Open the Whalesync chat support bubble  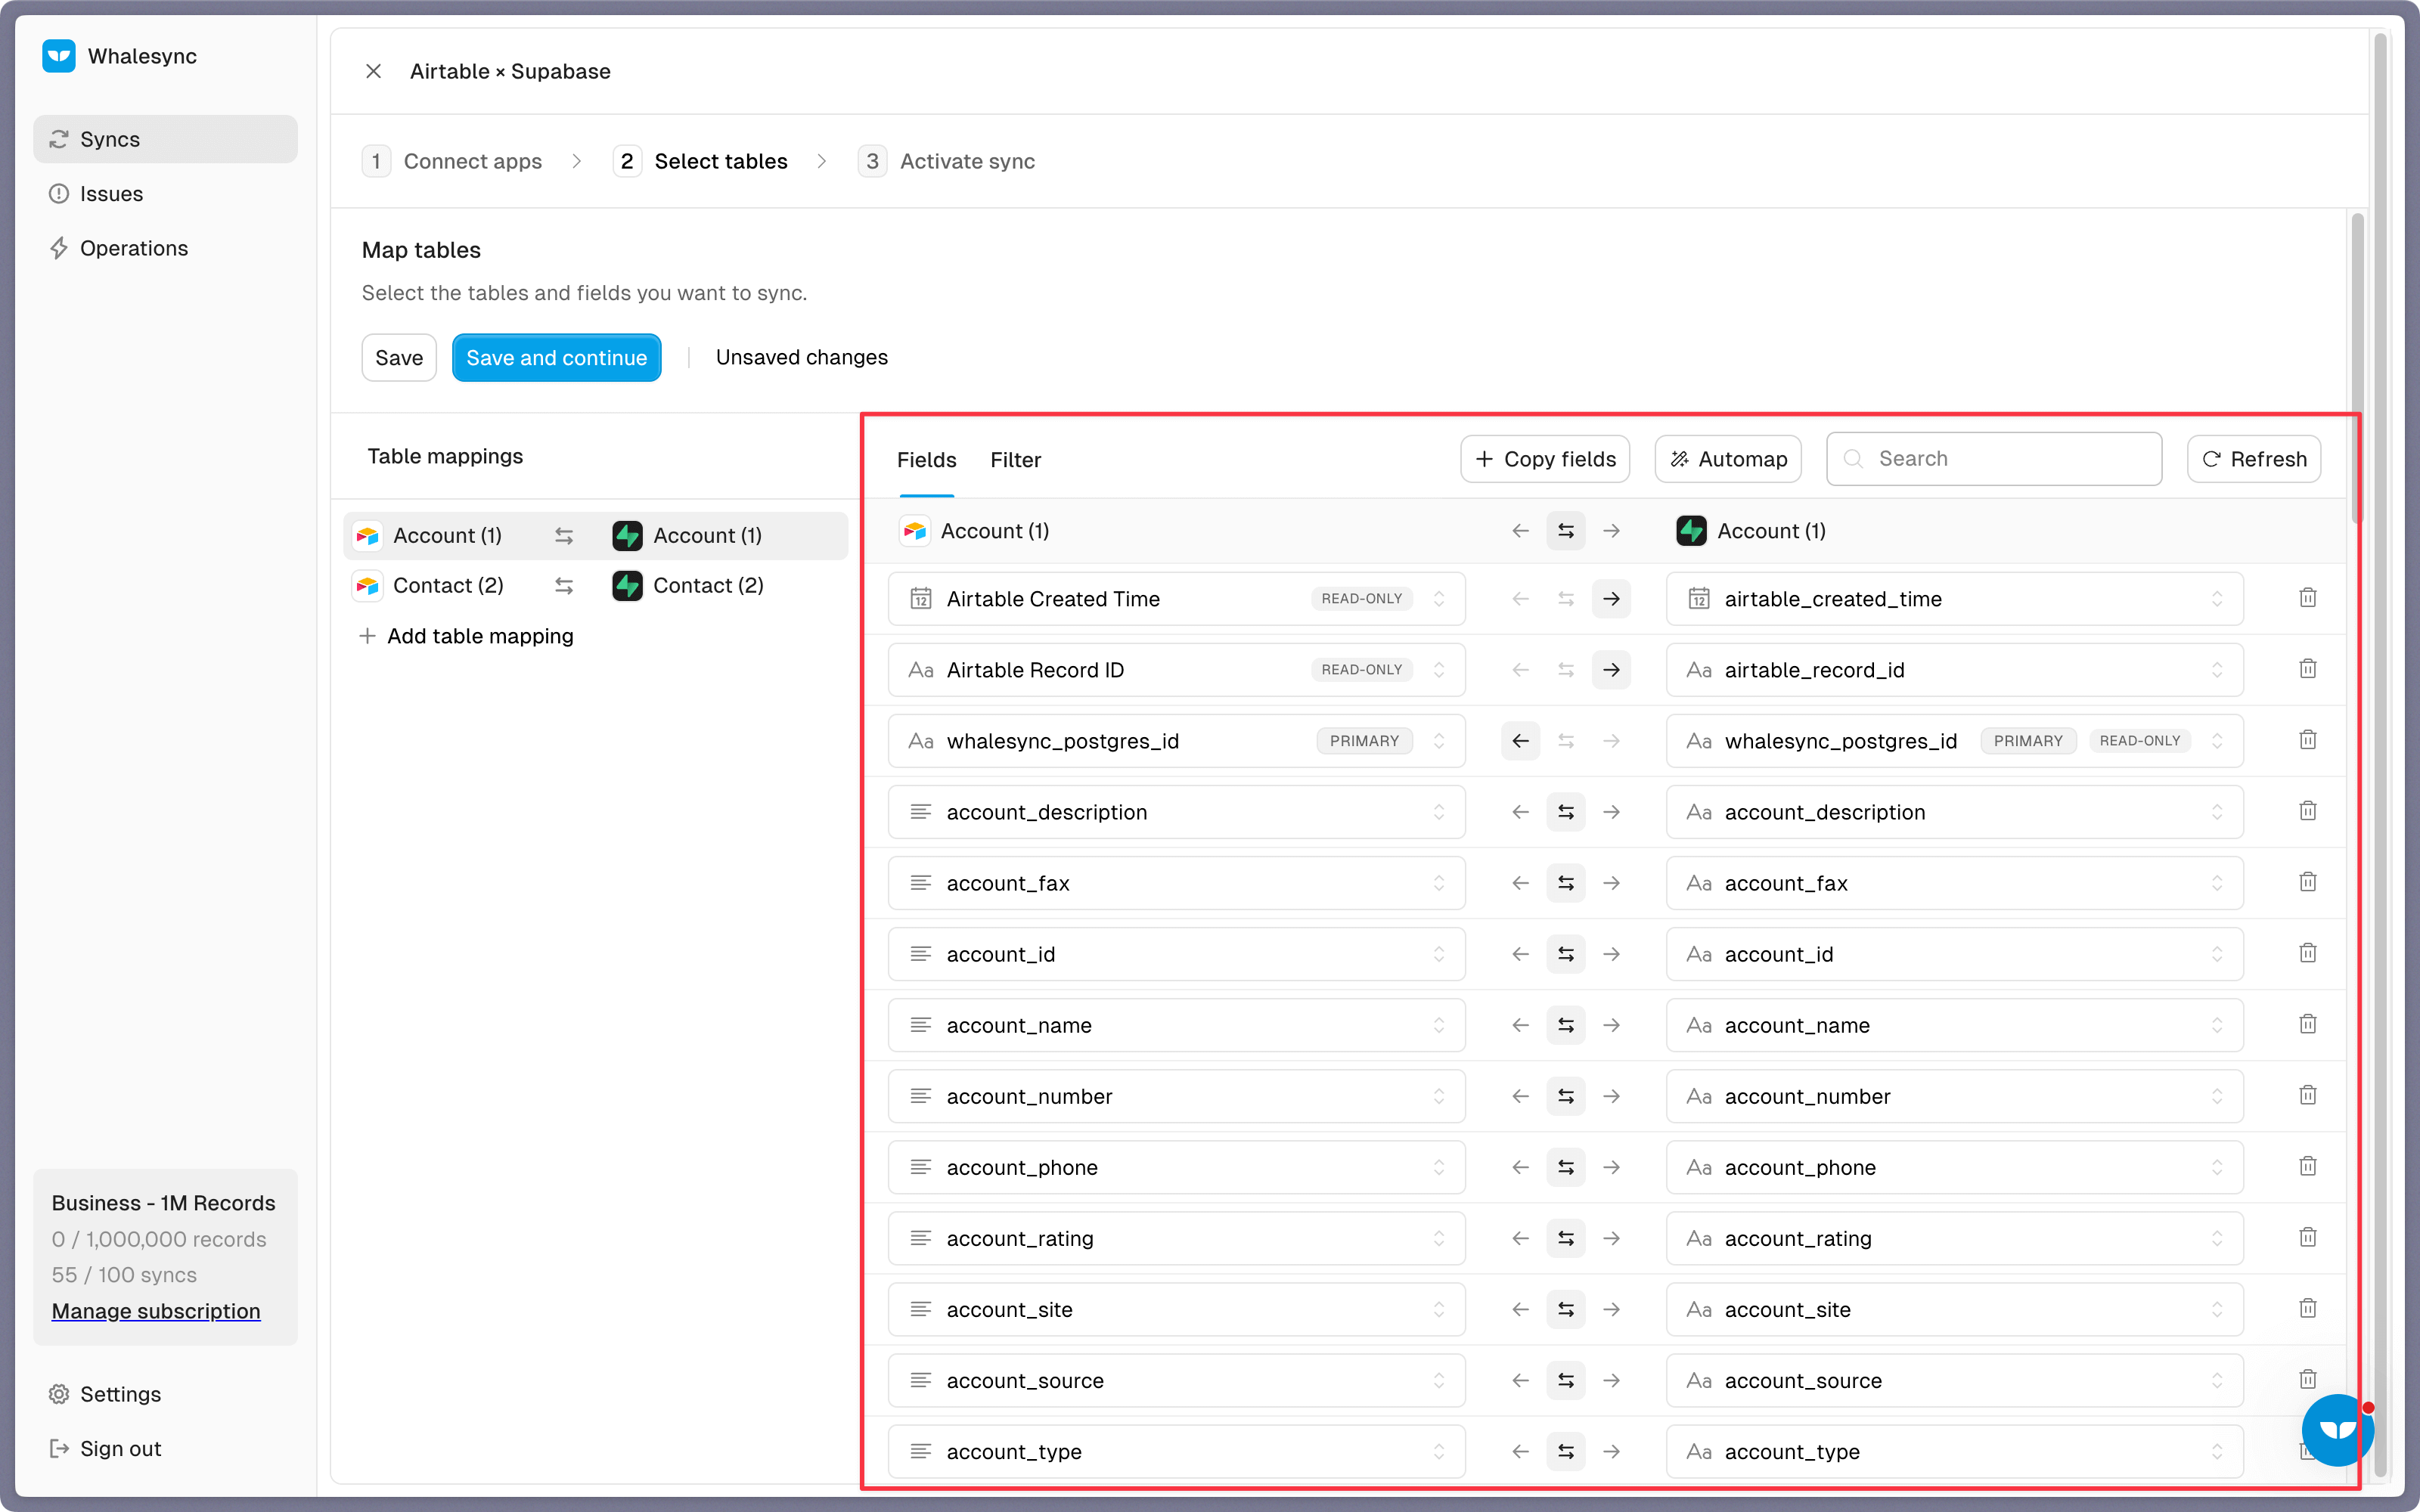pyautogui.click(x=2337, y=1430)
